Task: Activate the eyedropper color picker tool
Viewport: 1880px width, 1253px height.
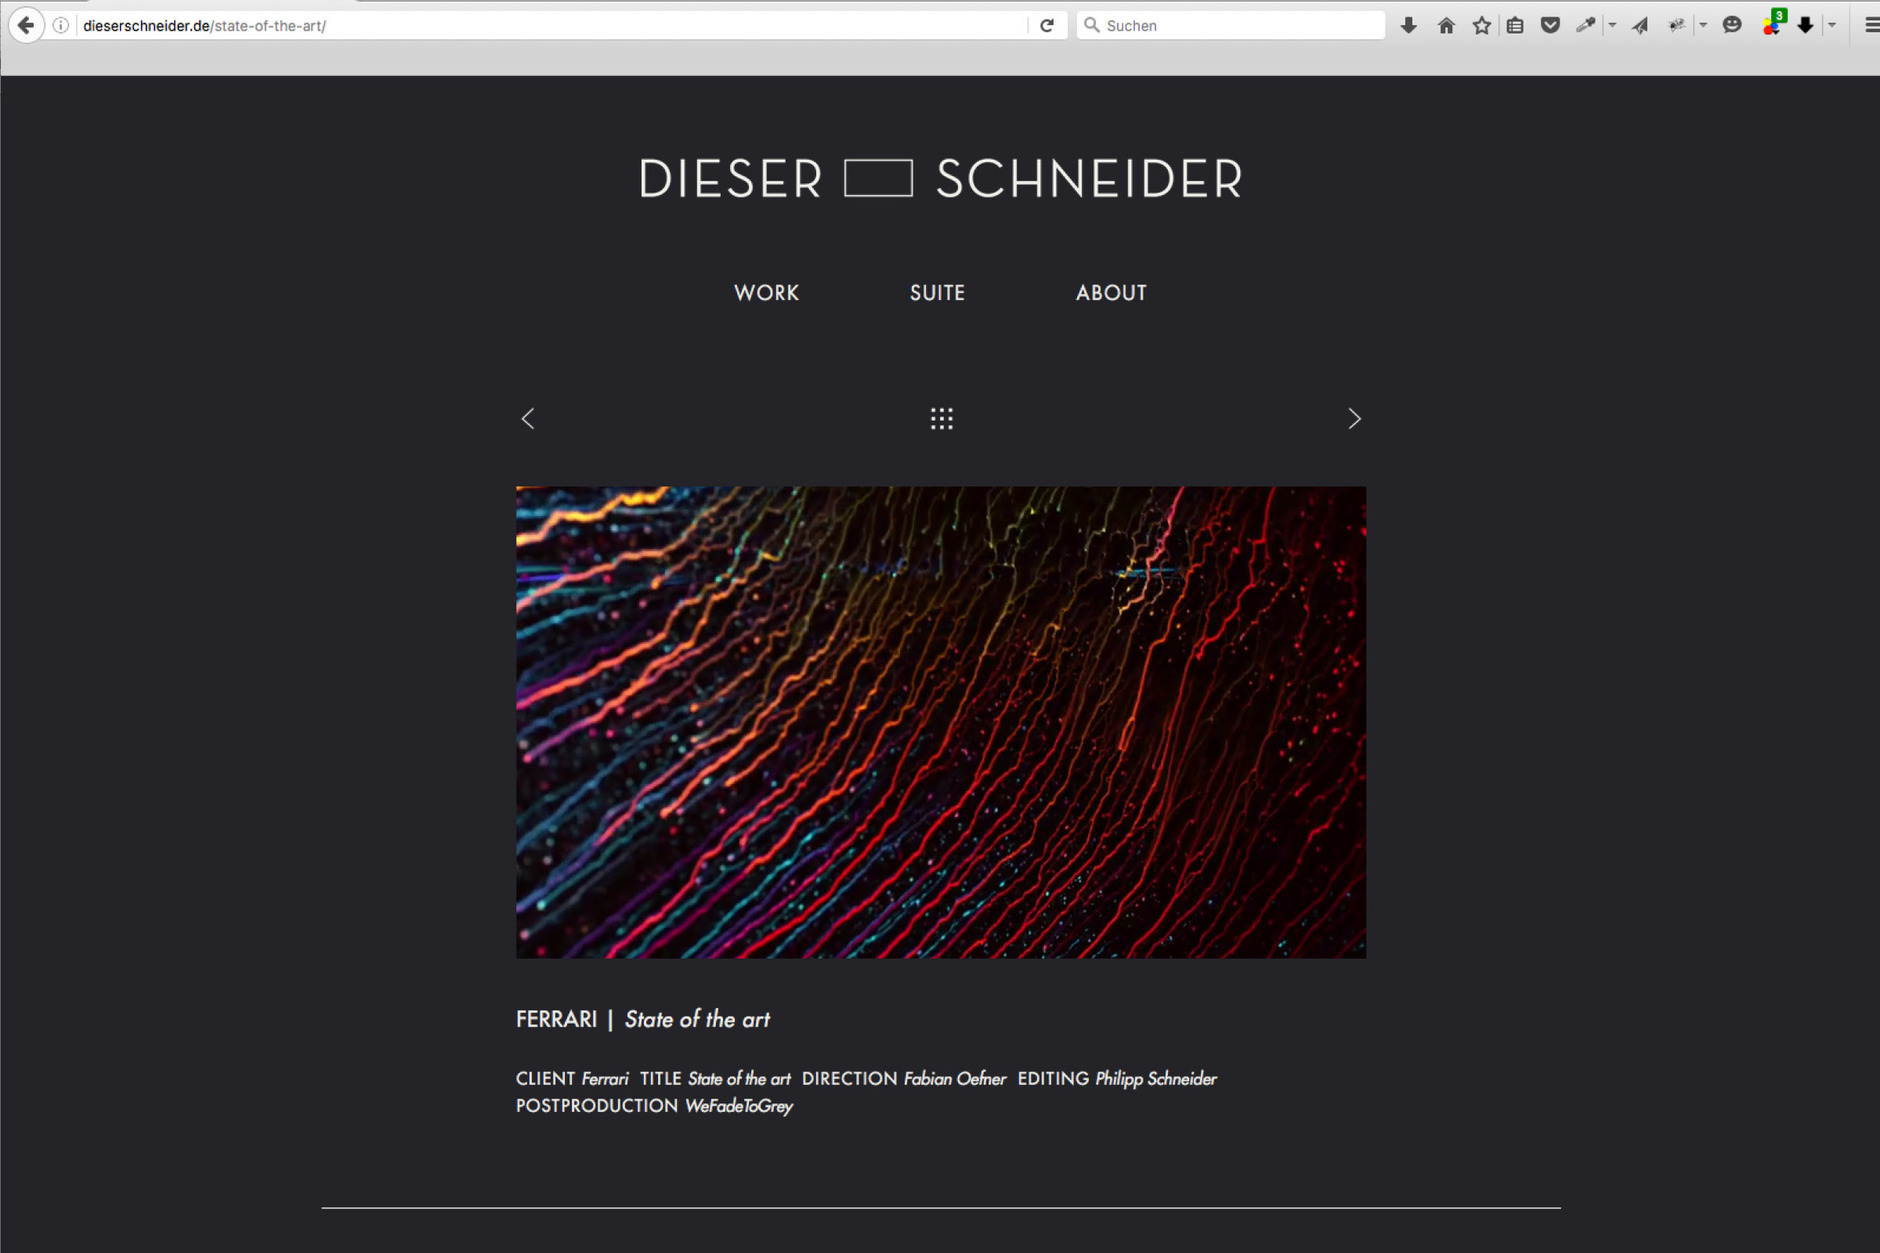Action: pos(1585,25)
